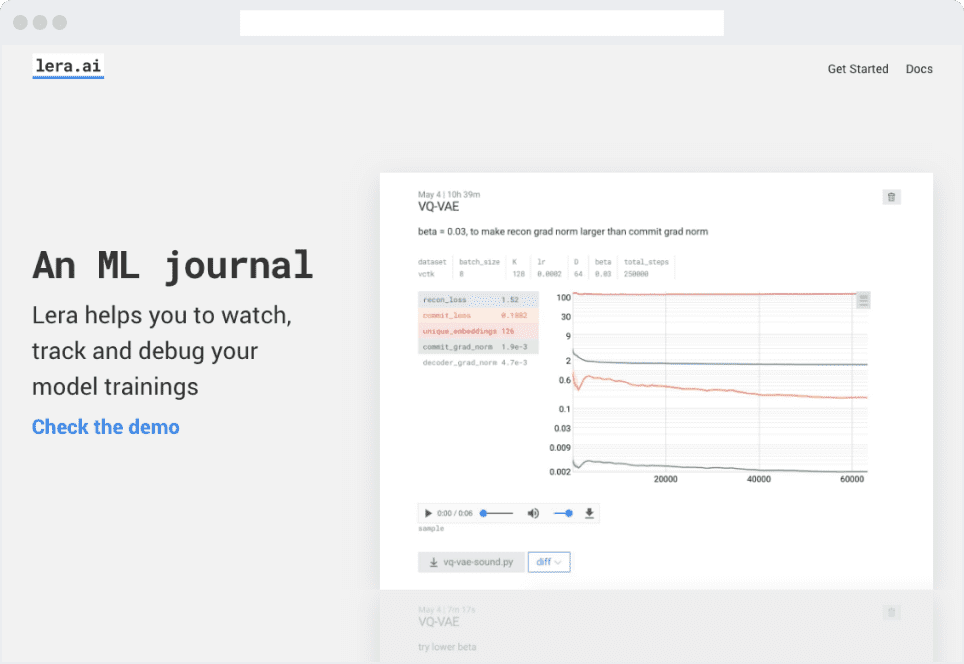Click the Check the demo link
The image size is (964, 664).
coord(105,427)
